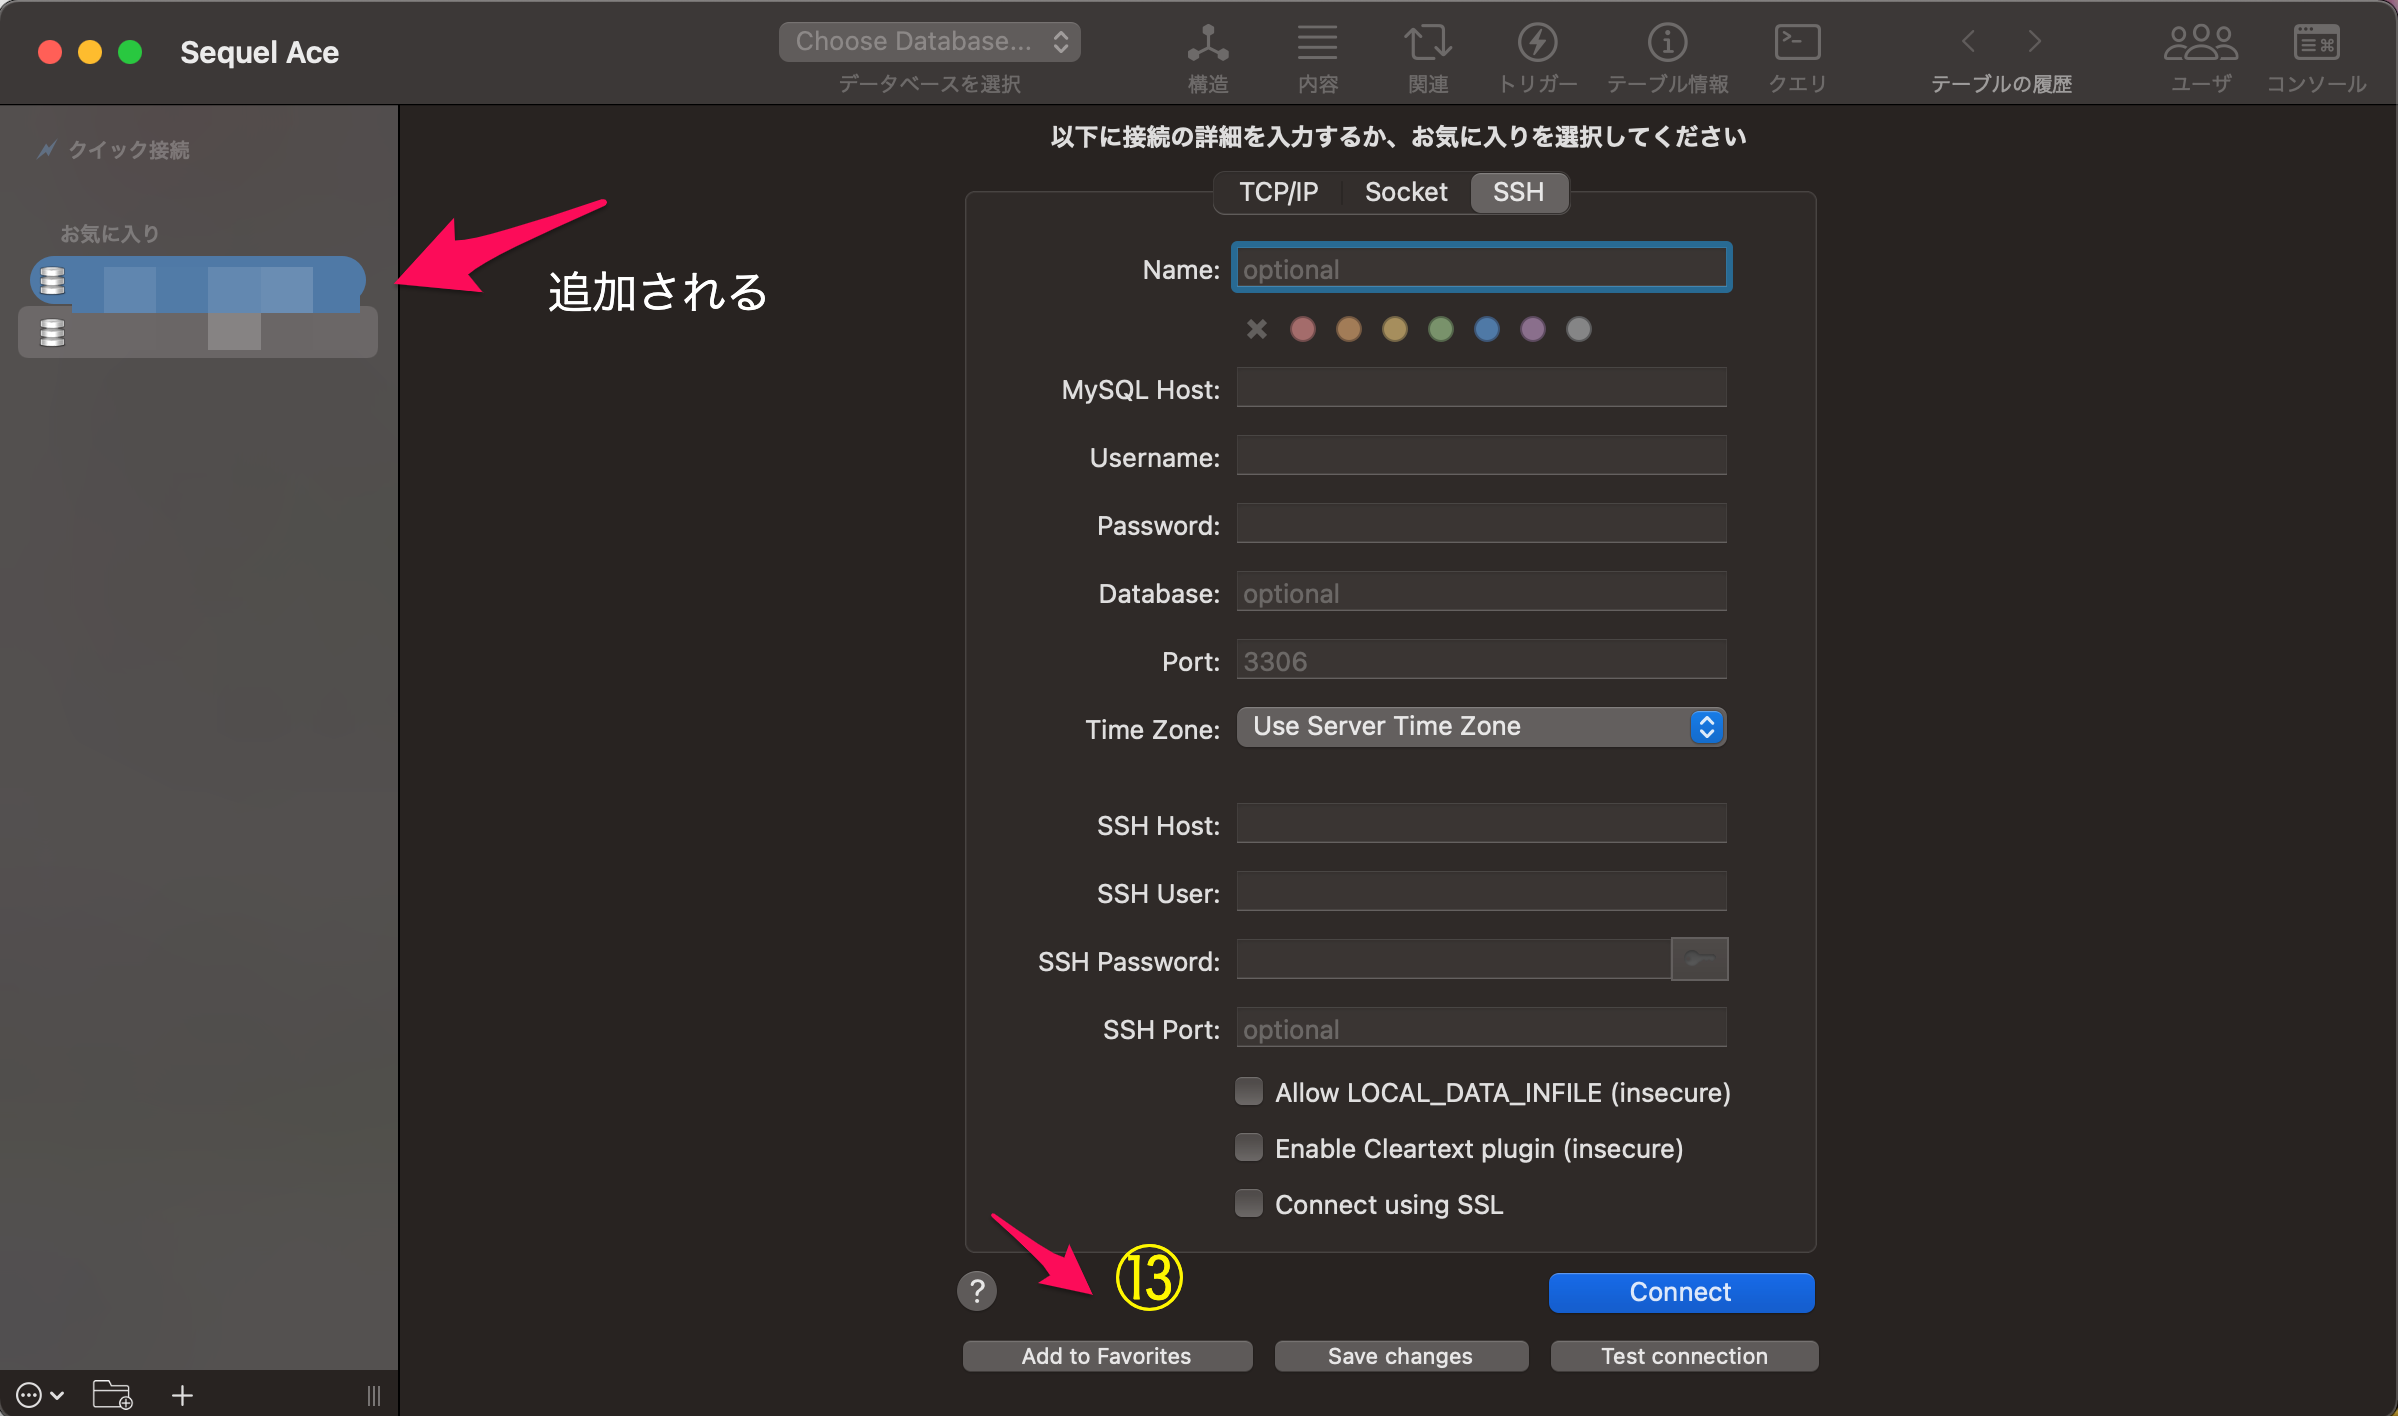Click the Table Info (テーブル情報) icon

click(1667, 44)
